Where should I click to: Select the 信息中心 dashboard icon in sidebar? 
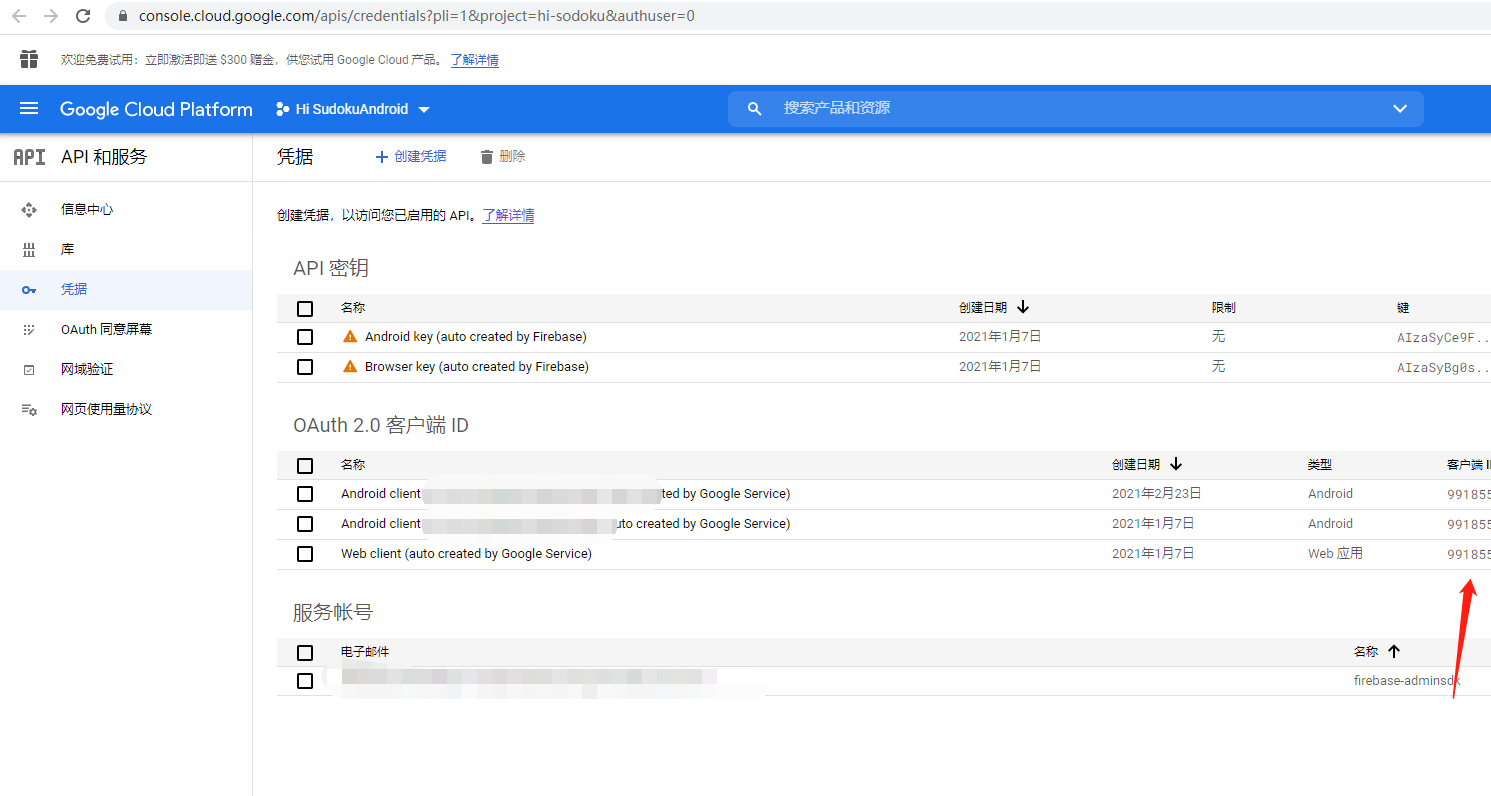point(29,209)
